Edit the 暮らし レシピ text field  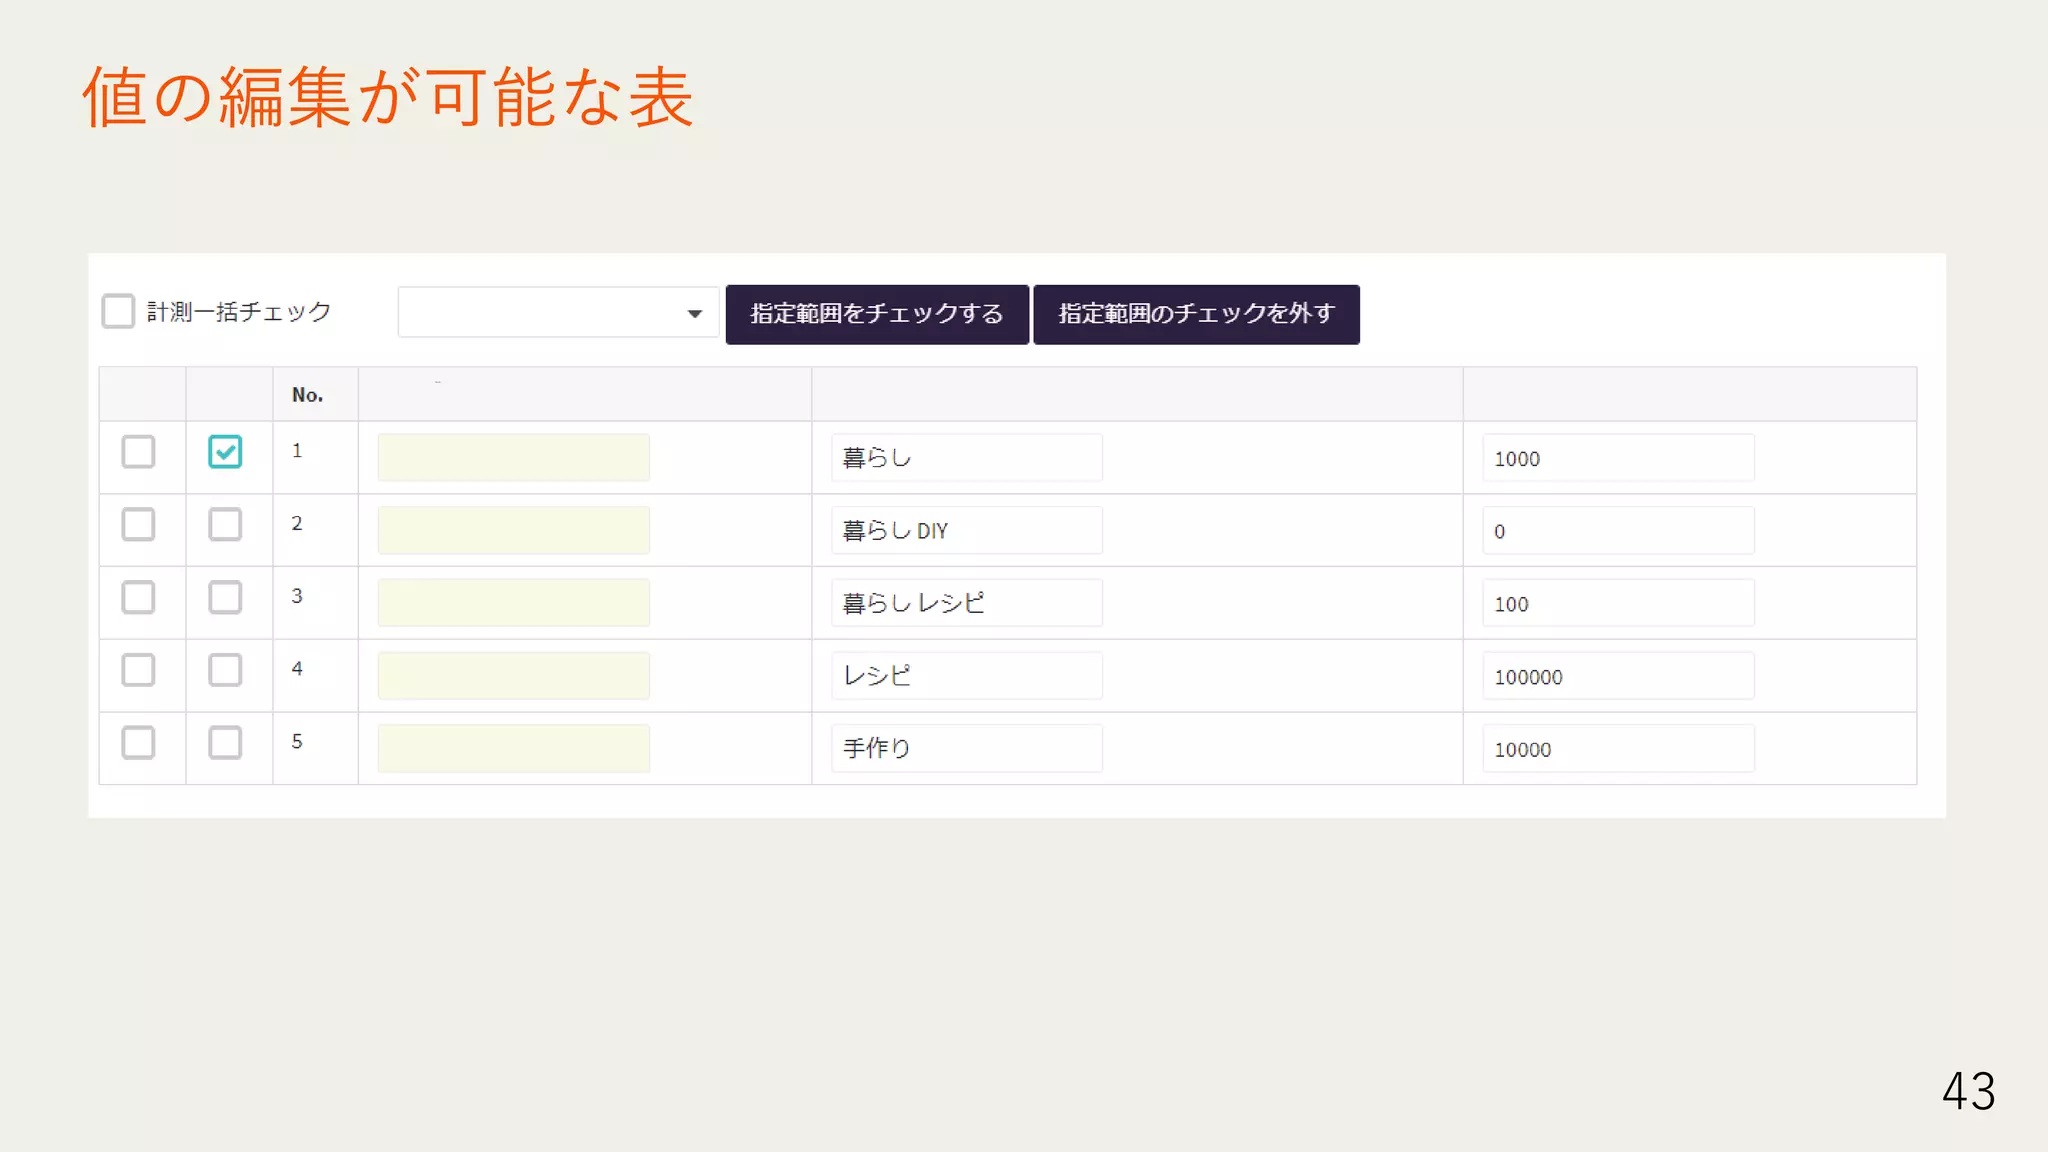[x=966, y=603]
